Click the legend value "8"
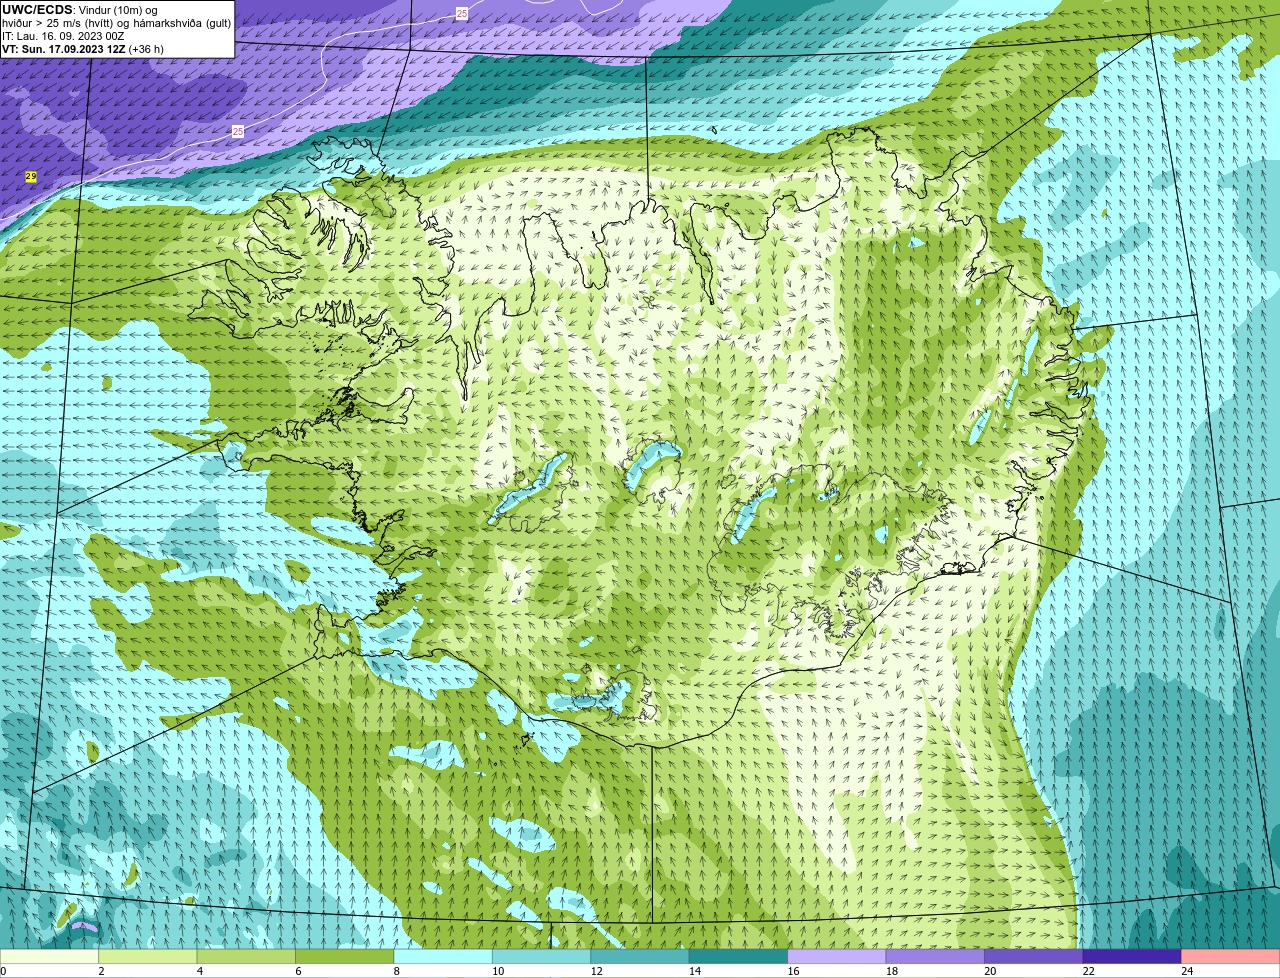Viewport: 1280px width, 978px height. click(x=396, y=971)
